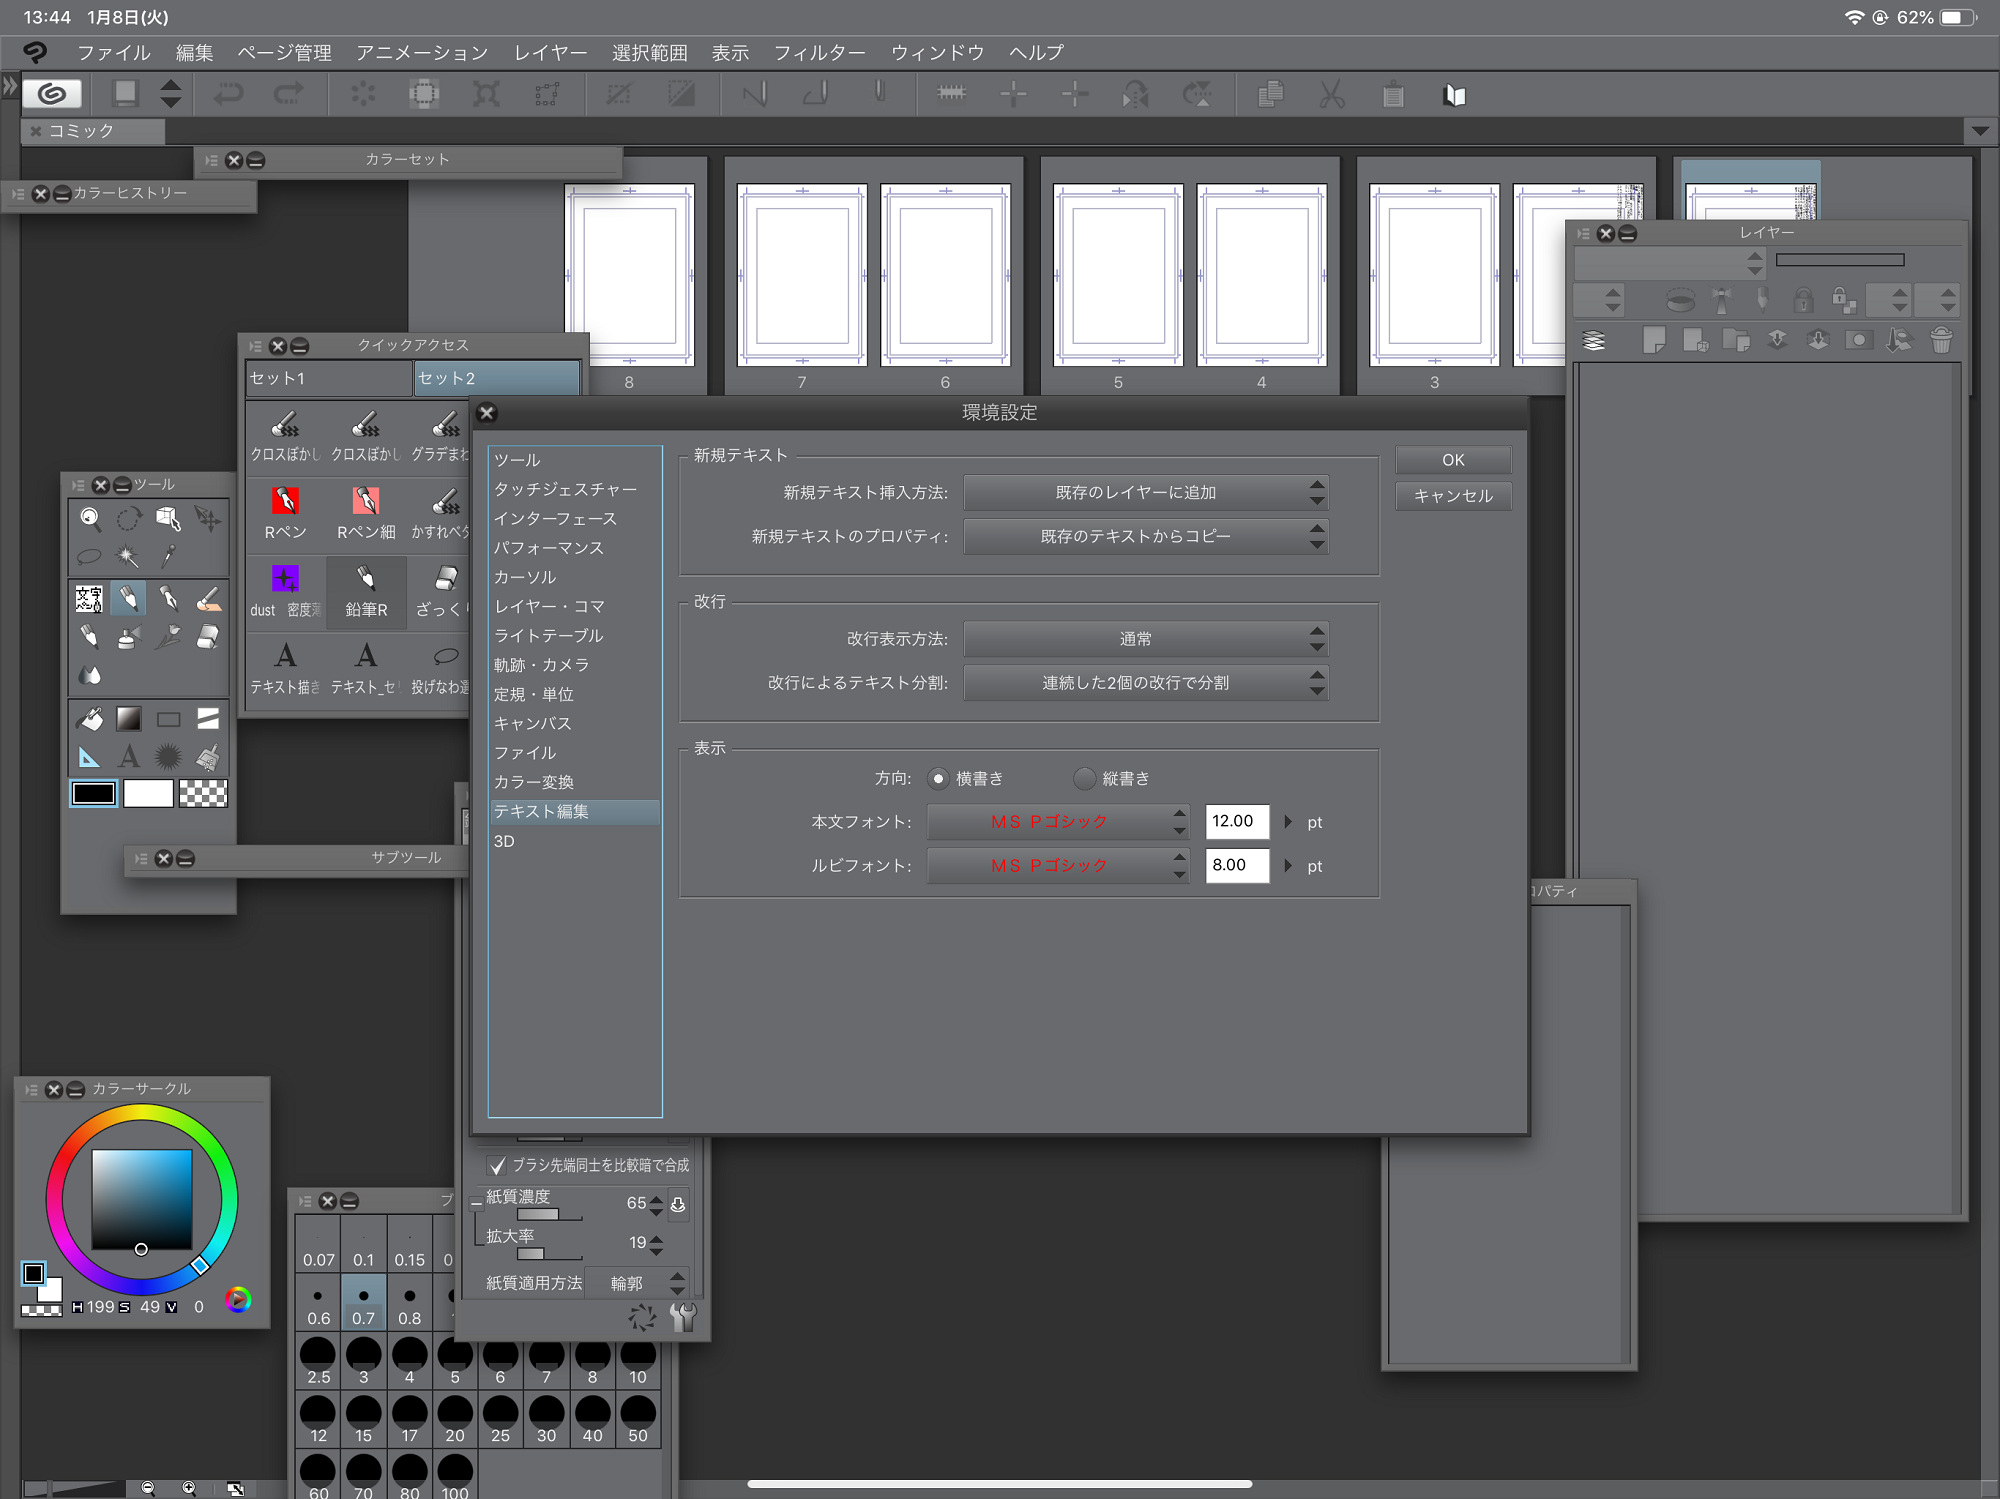Select the fill bucket tool
The height and width of the screenshot is (1499, 2000).
[x=90, y=718]
